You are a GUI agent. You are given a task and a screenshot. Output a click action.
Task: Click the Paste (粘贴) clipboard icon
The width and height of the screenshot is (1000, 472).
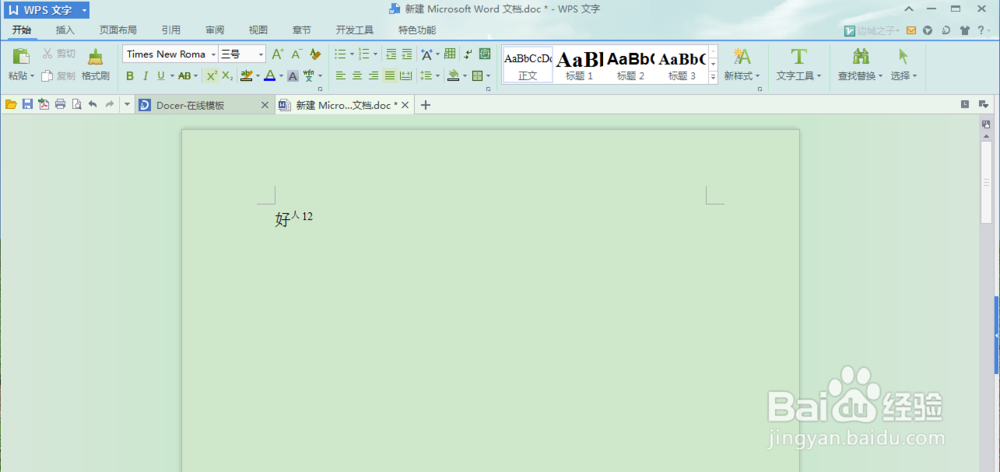[21, 56]
